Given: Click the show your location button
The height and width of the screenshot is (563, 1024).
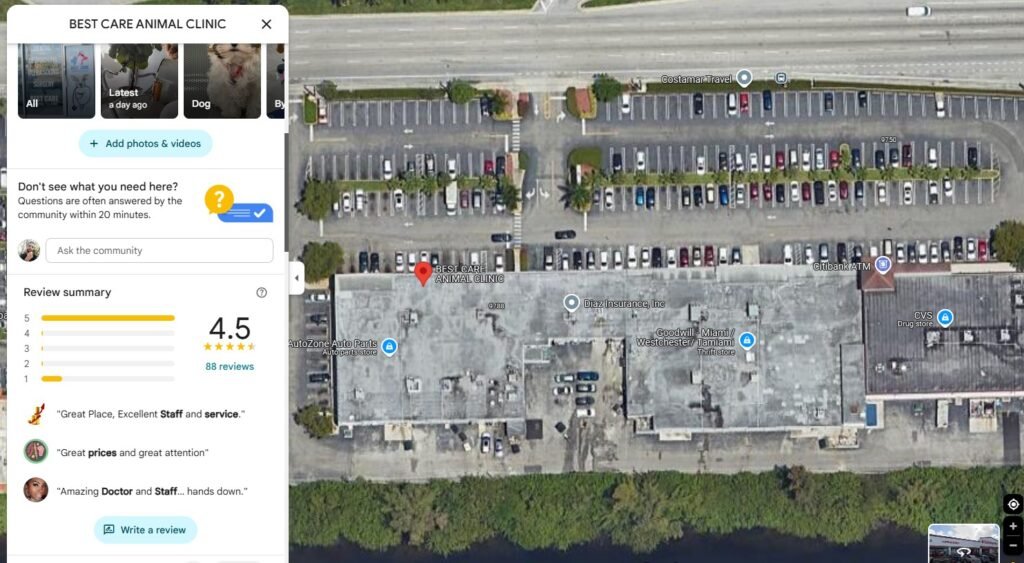Looking at the screenshot, I should (x=1013, y=504).
